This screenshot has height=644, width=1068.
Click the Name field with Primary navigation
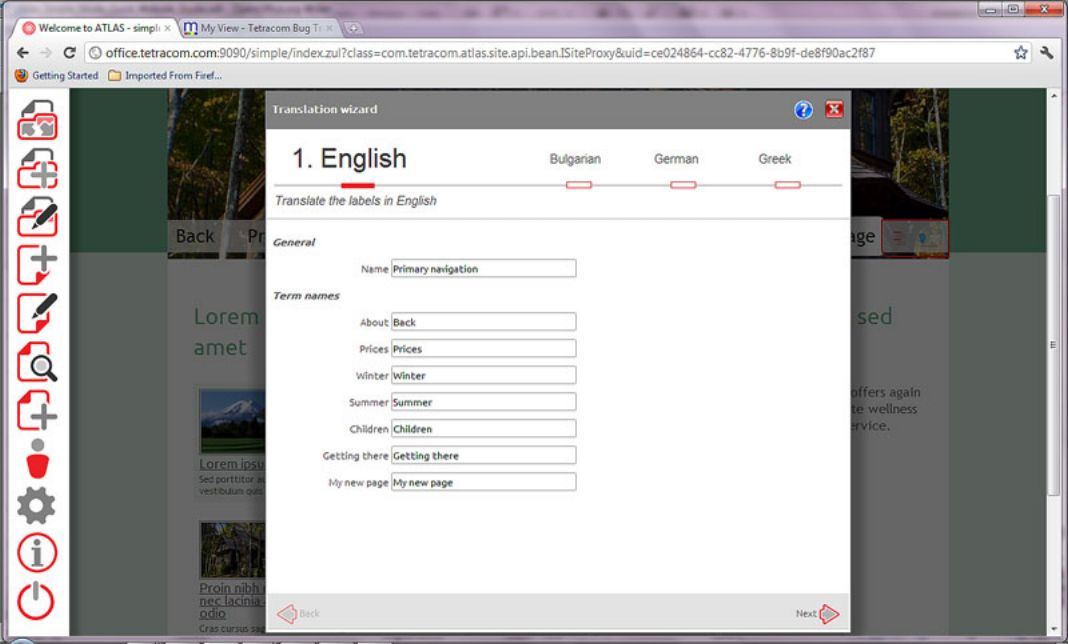(483, 269)
